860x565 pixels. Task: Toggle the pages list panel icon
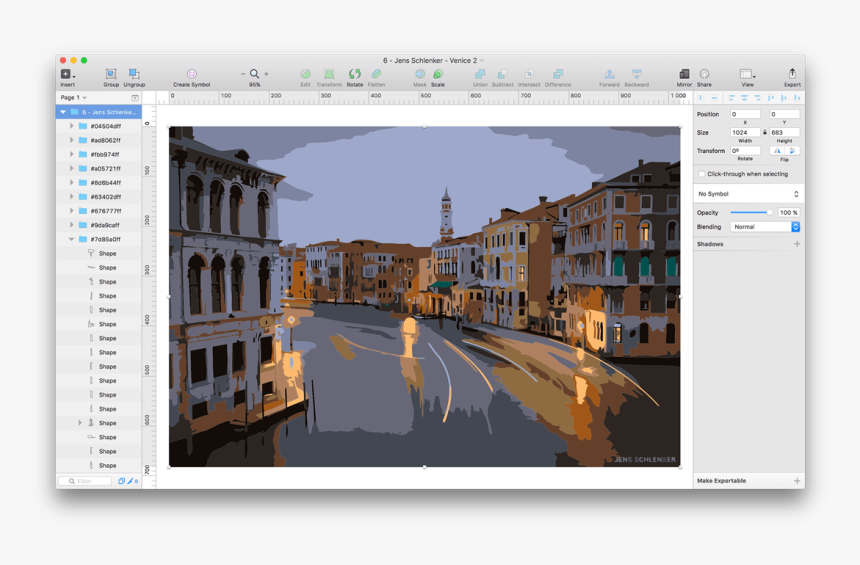(x=135, y=98)
